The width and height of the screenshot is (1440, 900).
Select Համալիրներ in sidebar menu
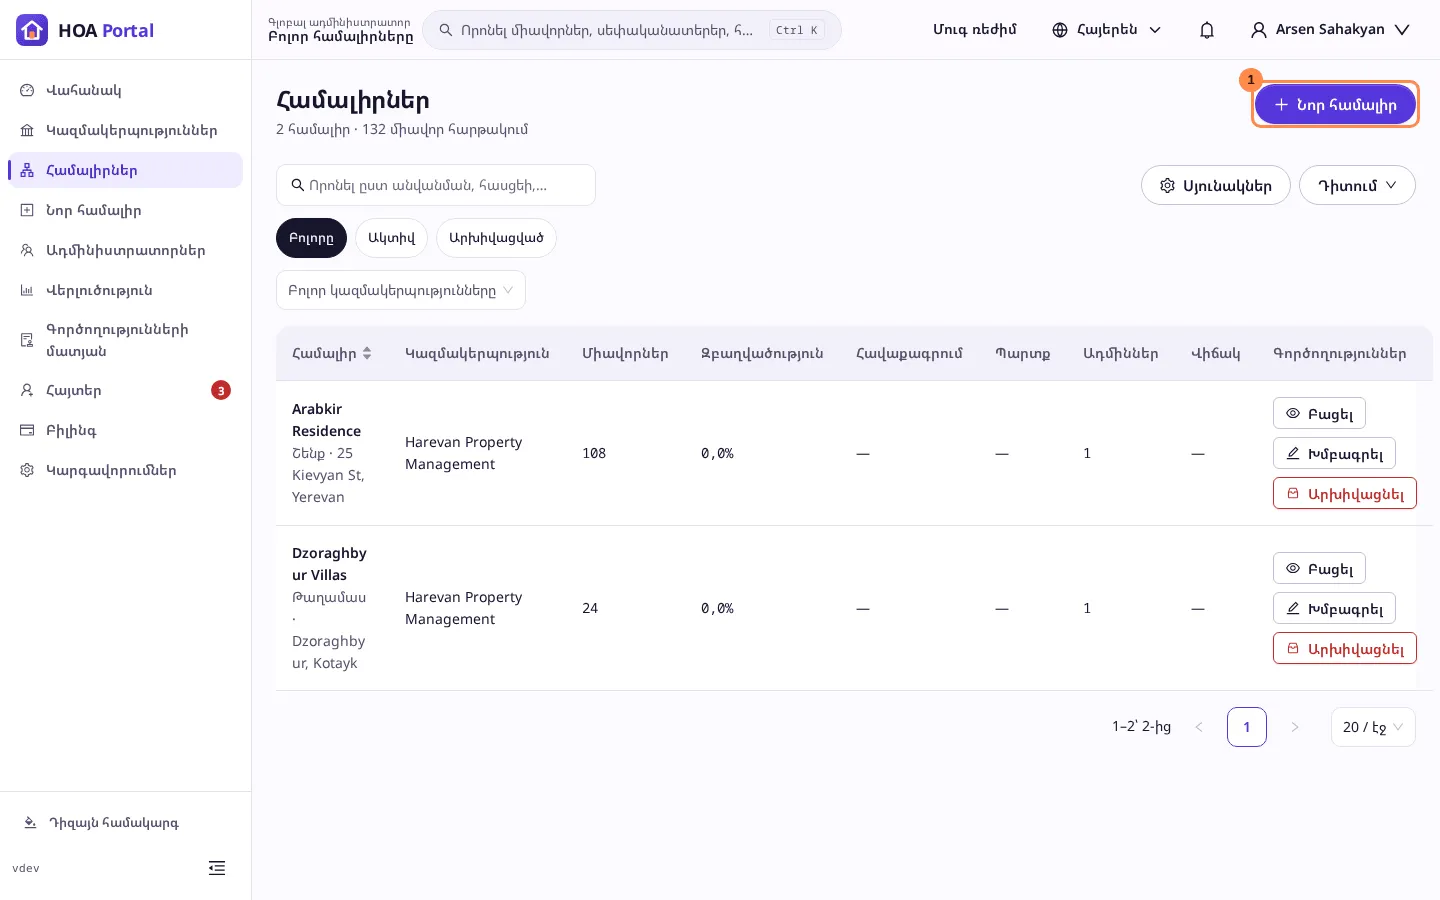(125, 170)
